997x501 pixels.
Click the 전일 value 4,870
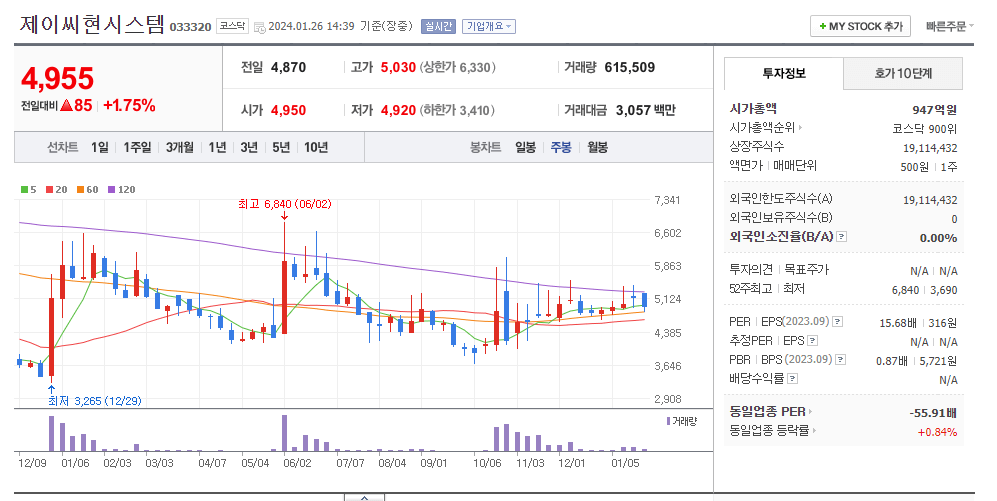pyautogui.click(x=289, y=67)
